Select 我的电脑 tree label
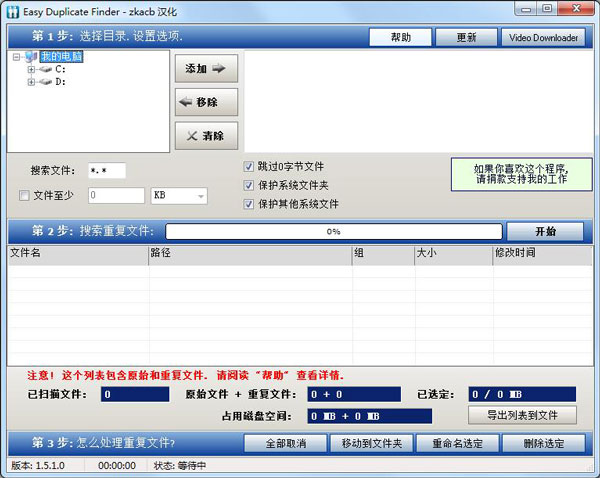 click(x=61, y=57)
